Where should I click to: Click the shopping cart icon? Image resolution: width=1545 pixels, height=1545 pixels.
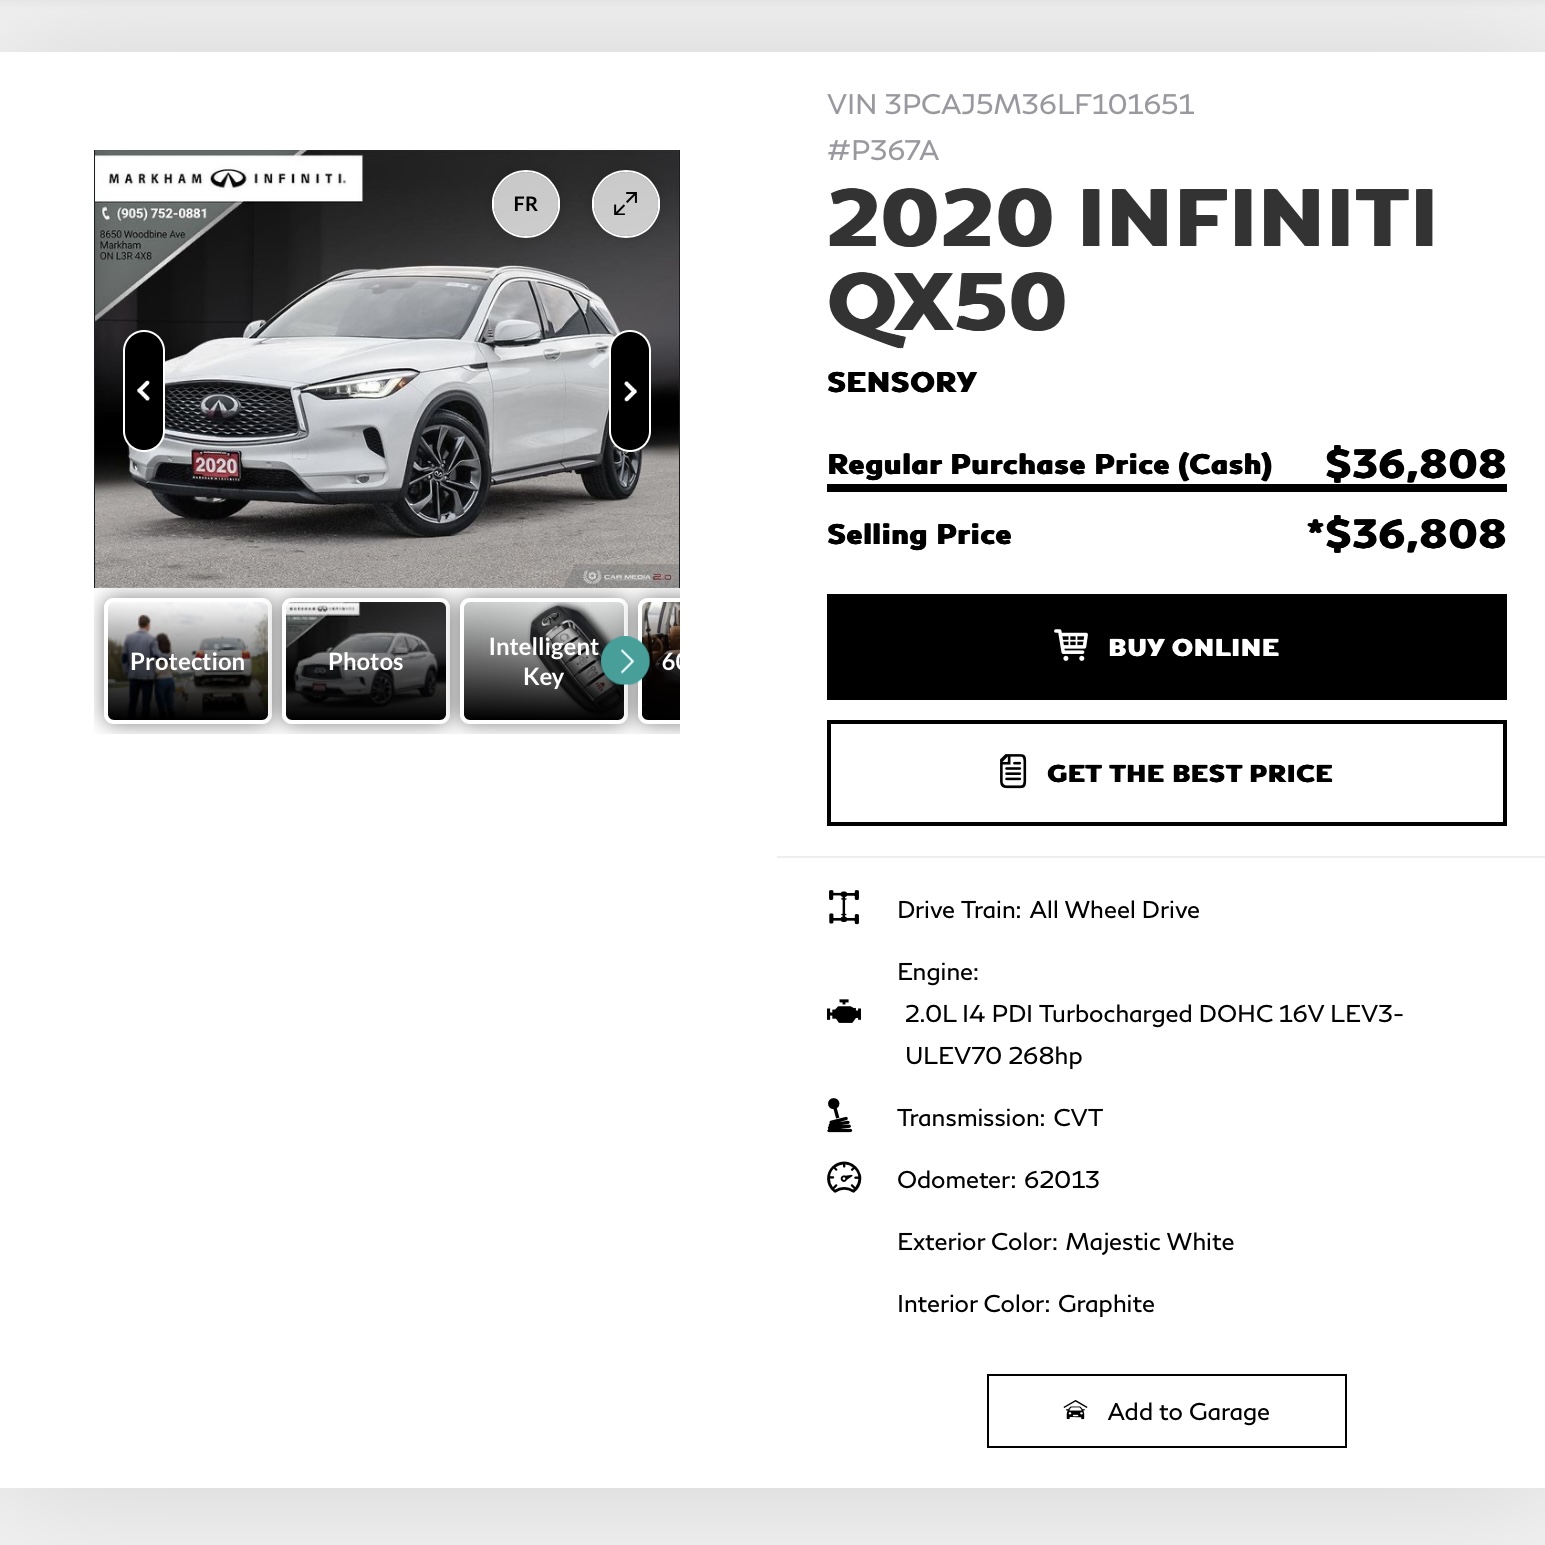[1071, 646]
